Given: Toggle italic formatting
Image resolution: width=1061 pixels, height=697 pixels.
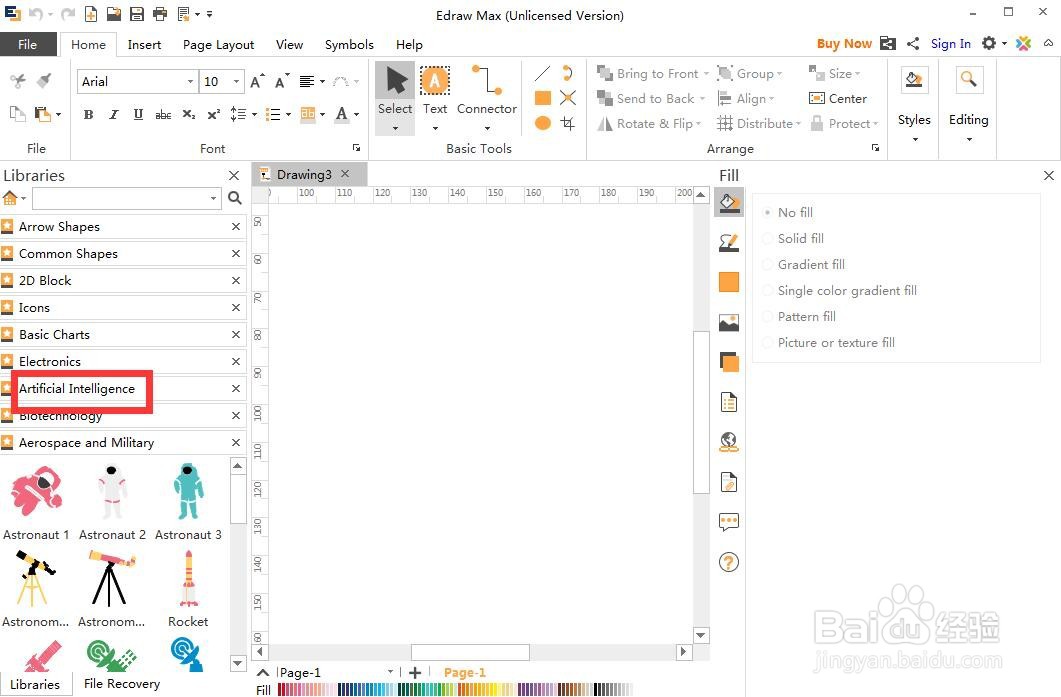Looking at the screenshot, I should click(x=113, y=114).
